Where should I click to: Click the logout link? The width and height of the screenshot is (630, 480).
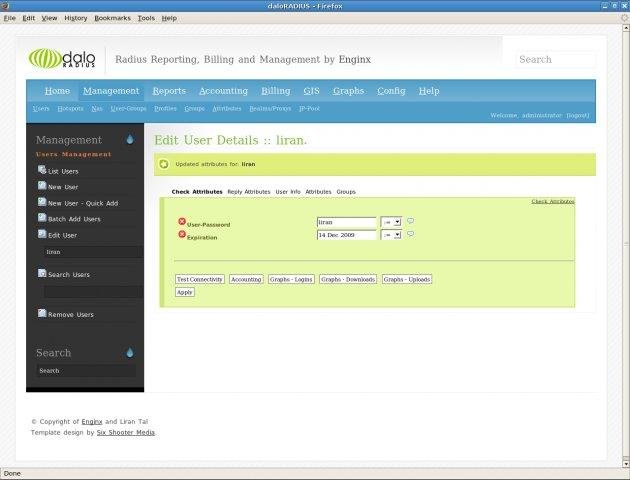pos(578,115)
